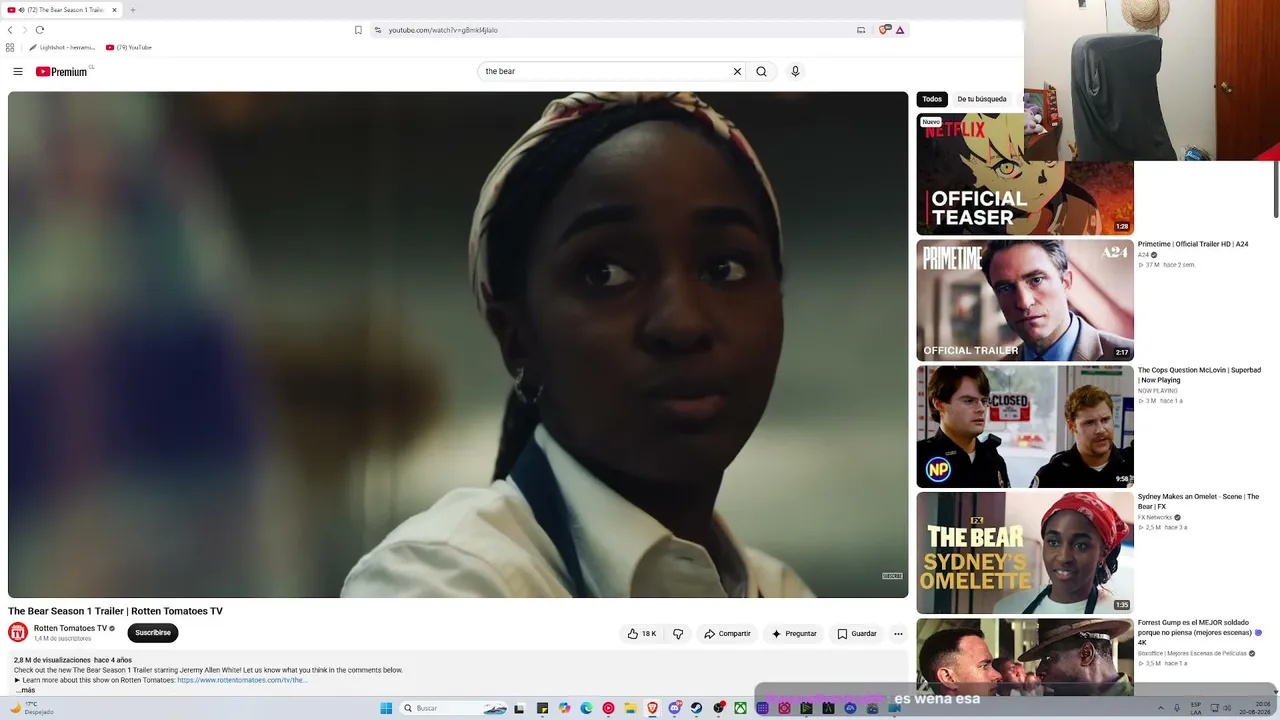This screenshot has width=1280, height=720.
Task: Dislike The Bear trailer video
Action: pos(678,633)
